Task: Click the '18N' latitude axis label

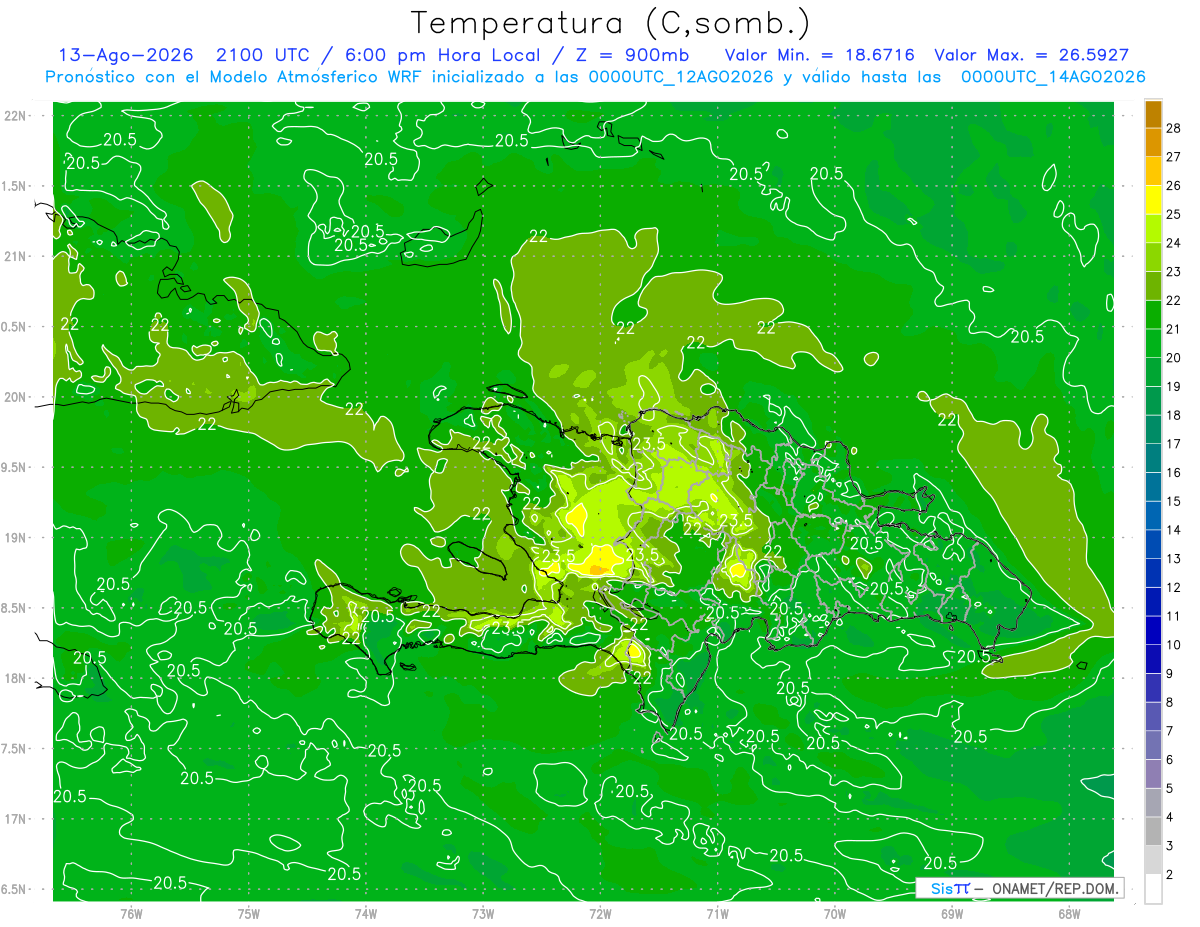Action: click(15, 679)
